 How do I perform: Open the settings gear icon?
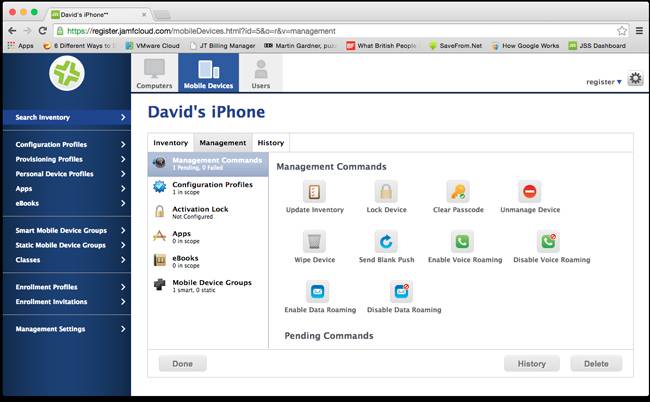635,78
